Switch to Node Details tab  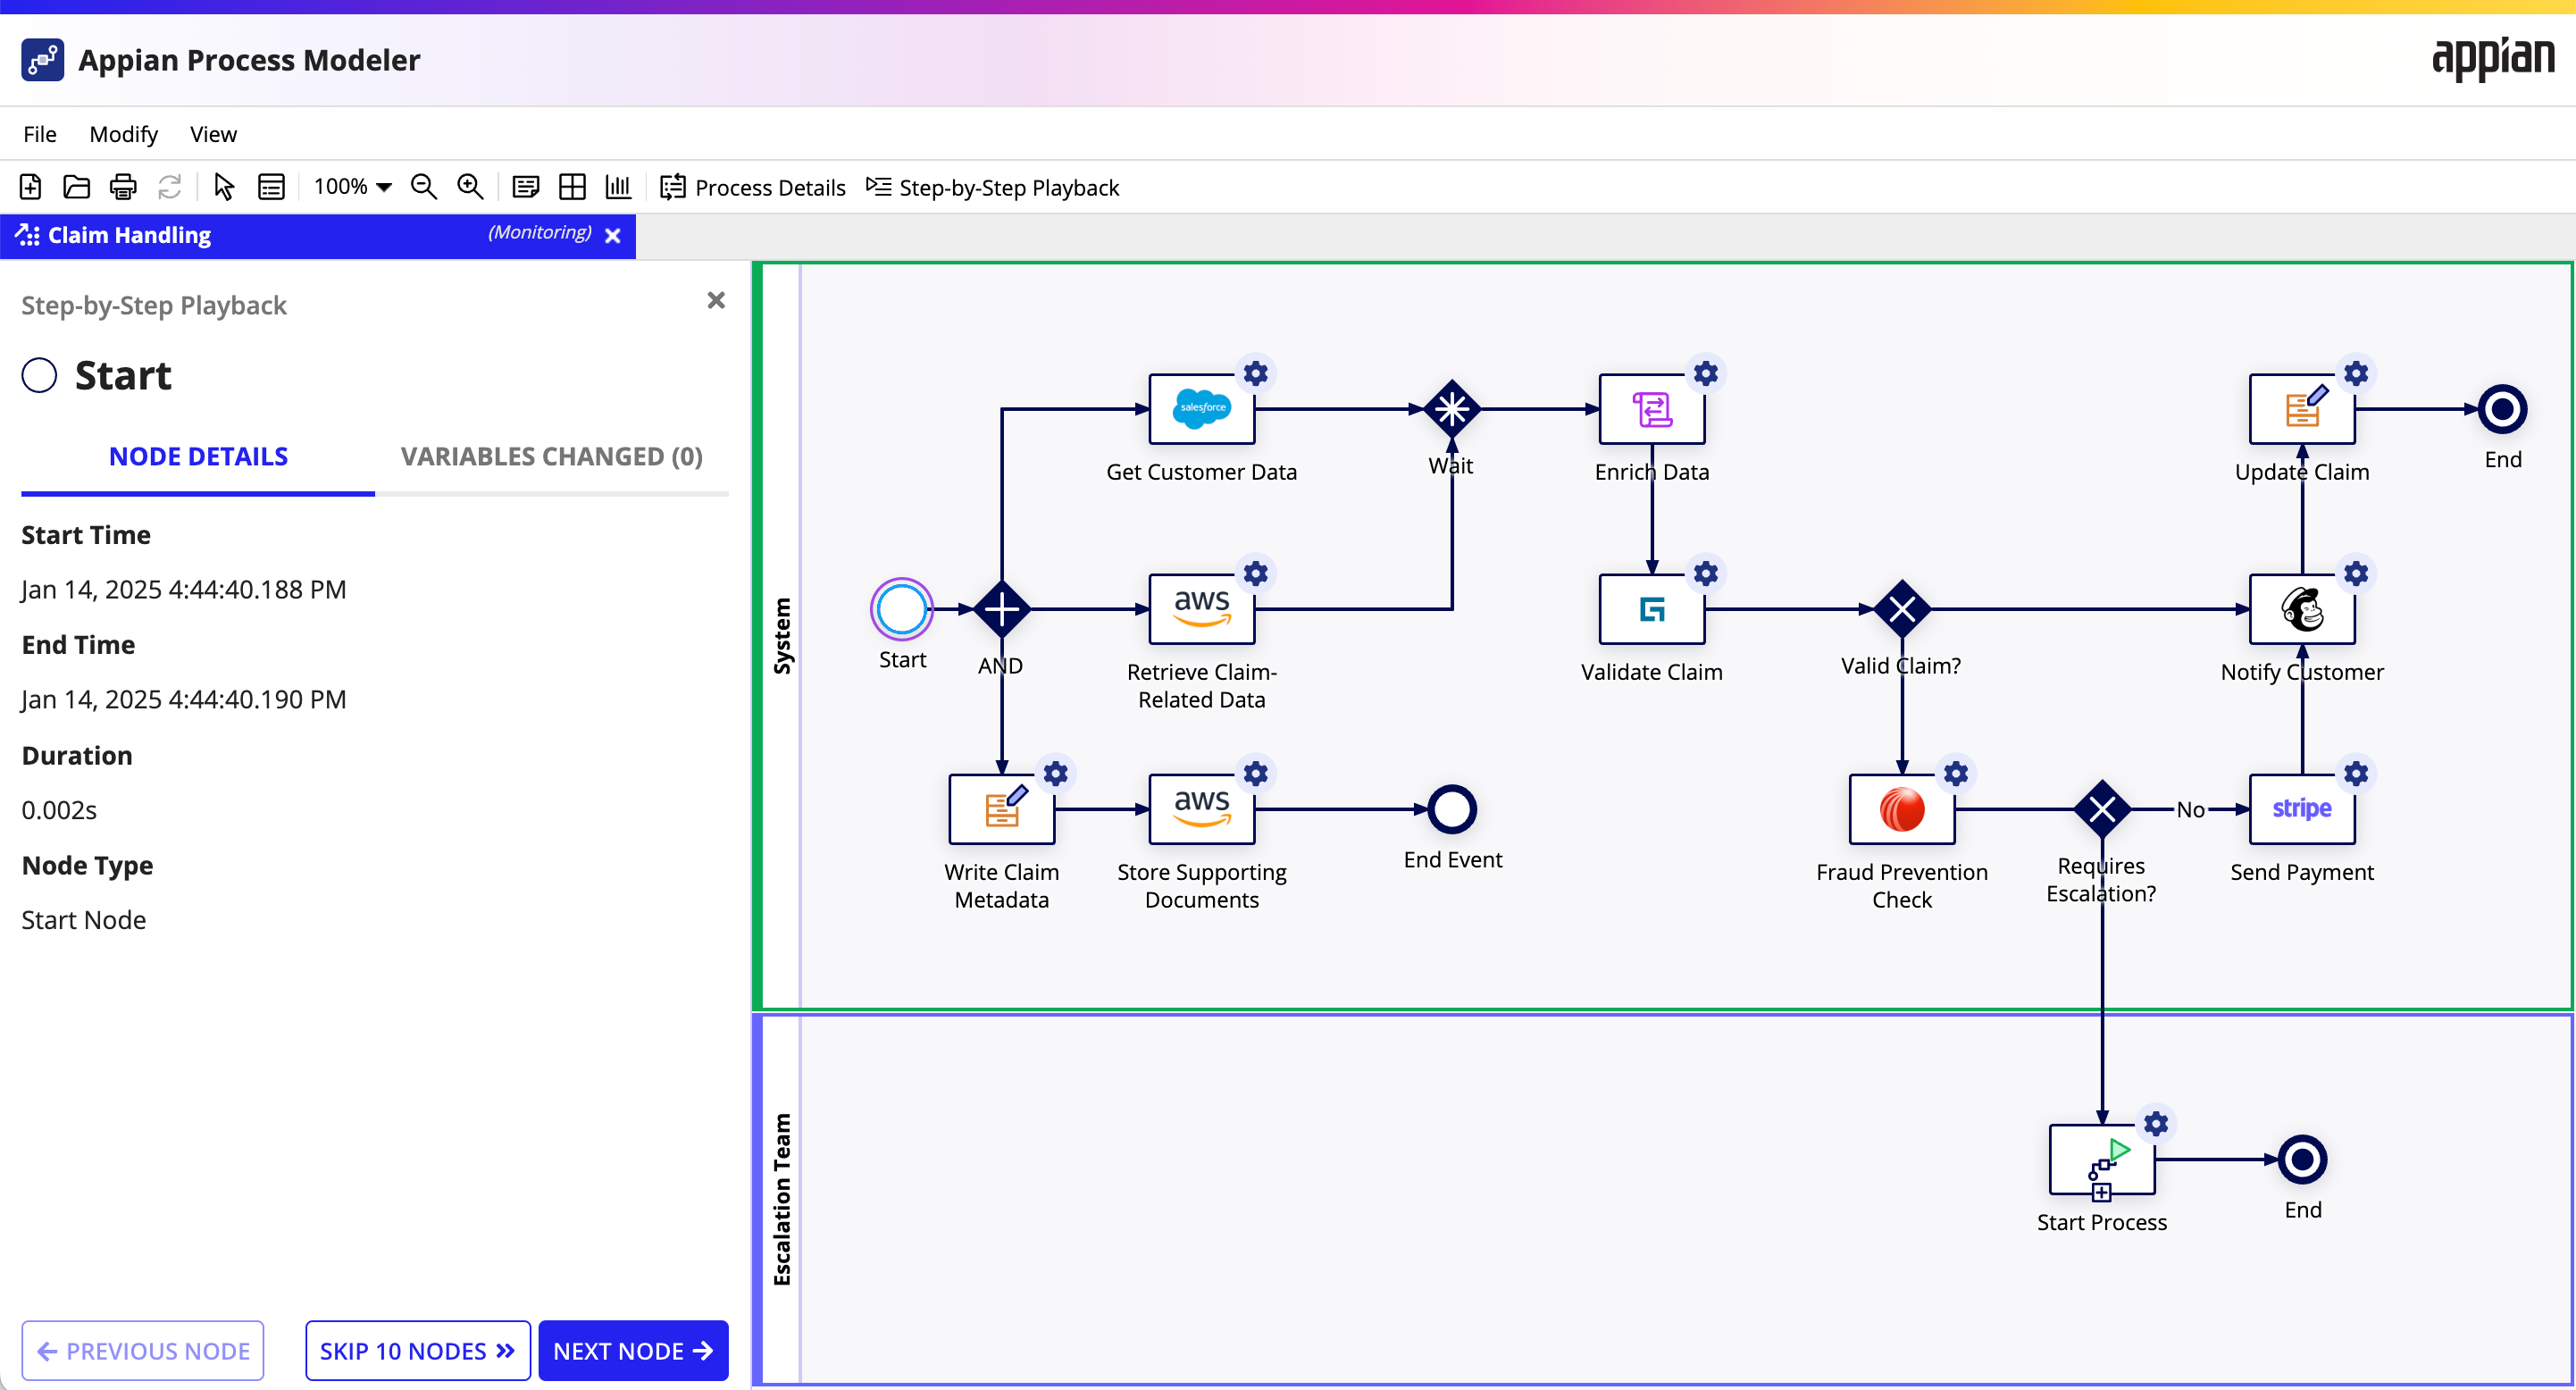[x=198, y=457]
